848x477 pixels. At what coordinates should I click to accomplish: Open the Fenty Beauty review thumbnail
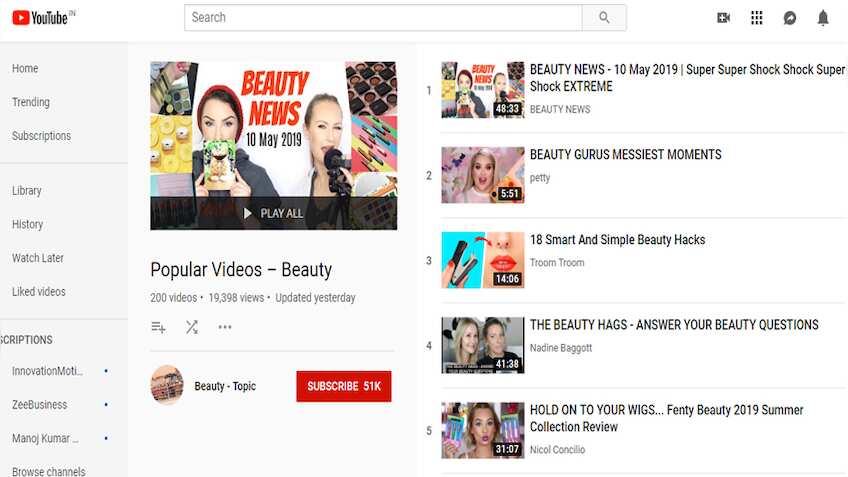tap(483, 430)
